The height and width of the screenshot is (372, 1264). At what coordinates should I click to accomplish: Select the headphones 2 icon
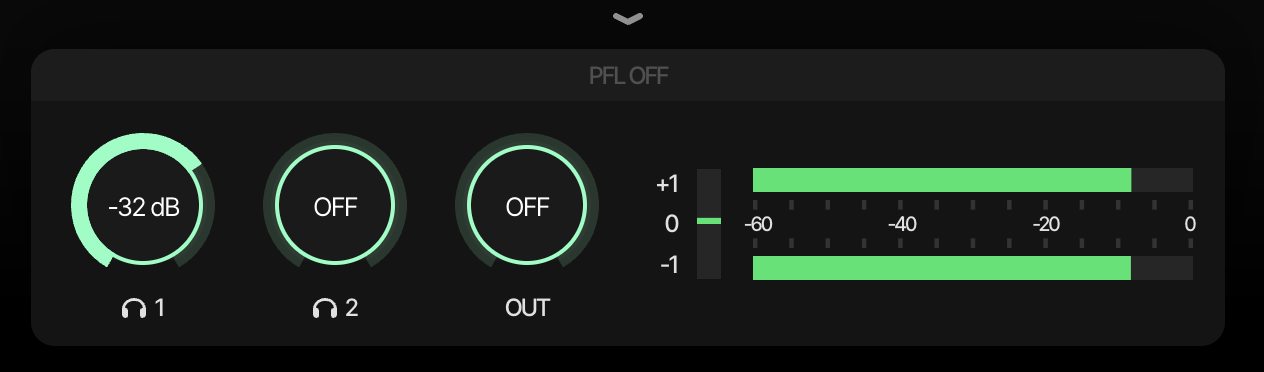[x=324, y=308]
